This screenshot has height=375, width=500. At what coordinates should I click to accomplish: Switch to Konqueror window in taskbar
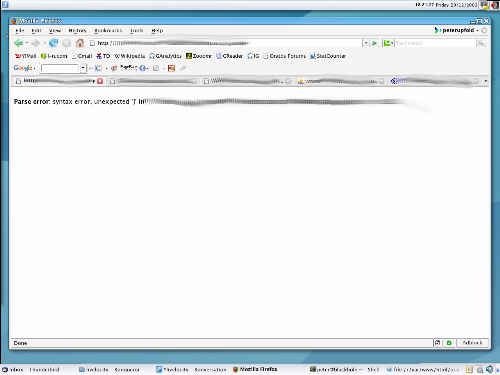pyautogui.click(x=110, y=370)
